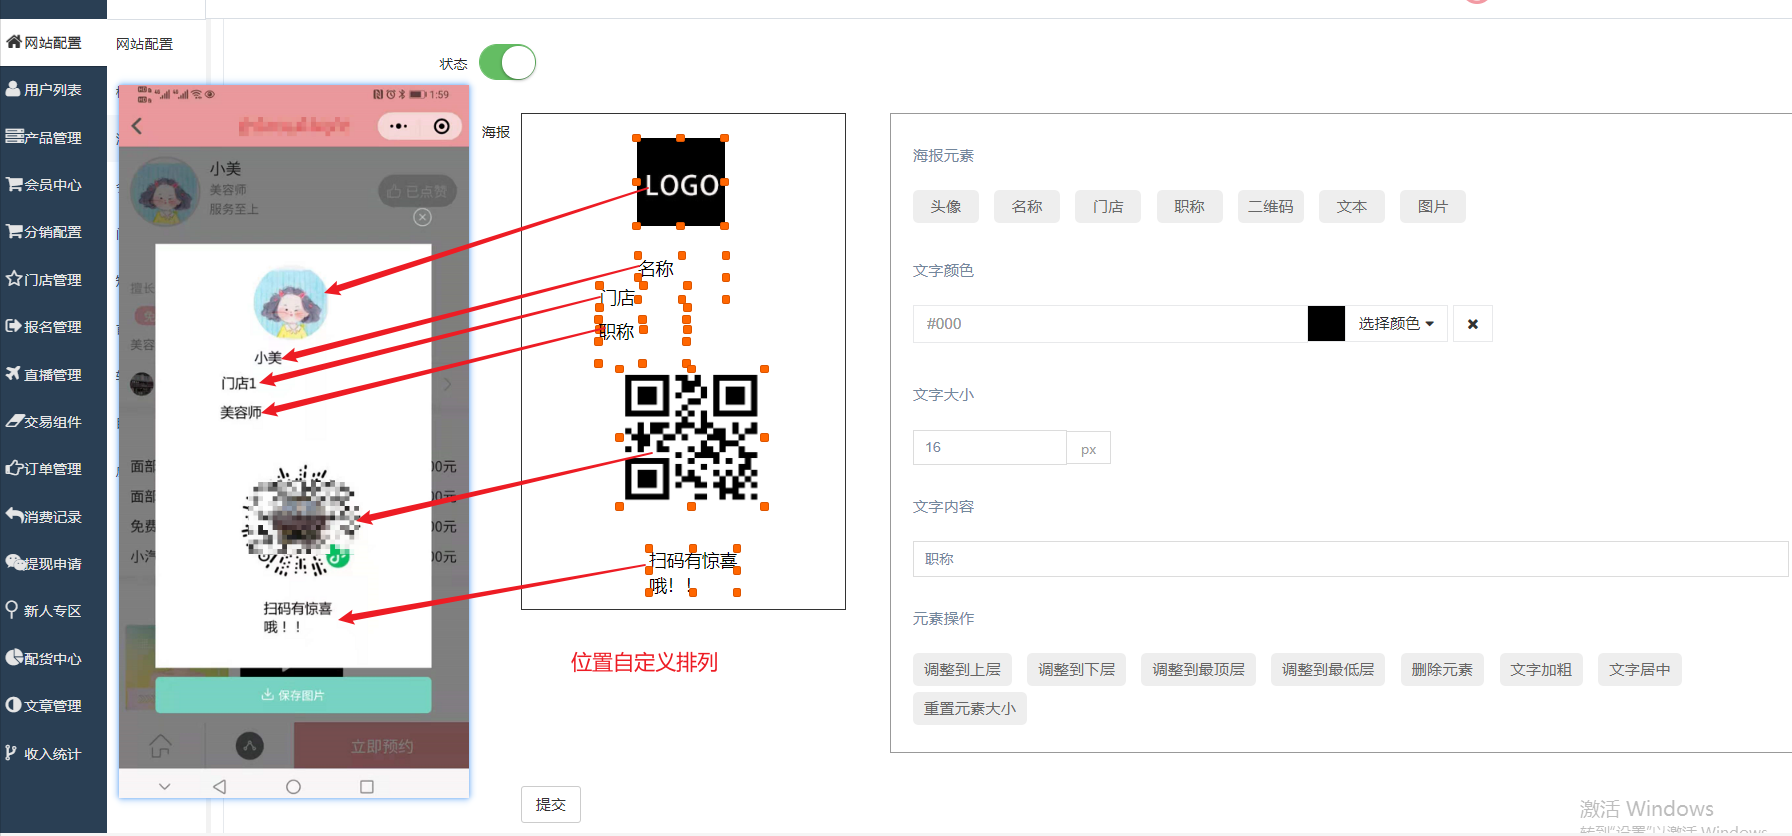Click the 订单管理 hand icon

tap(13, 468)
